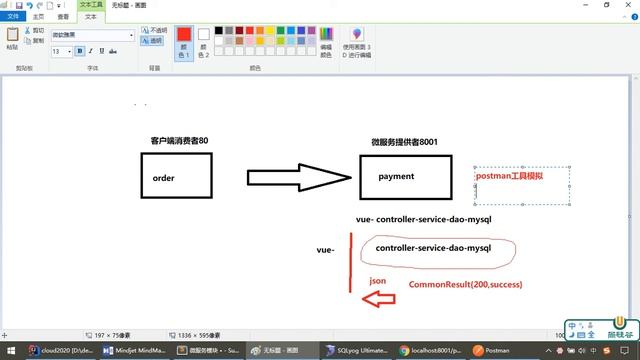
Task: Switch to the 查看 (View) ribbon tab
Action: (x=63, y=17)
